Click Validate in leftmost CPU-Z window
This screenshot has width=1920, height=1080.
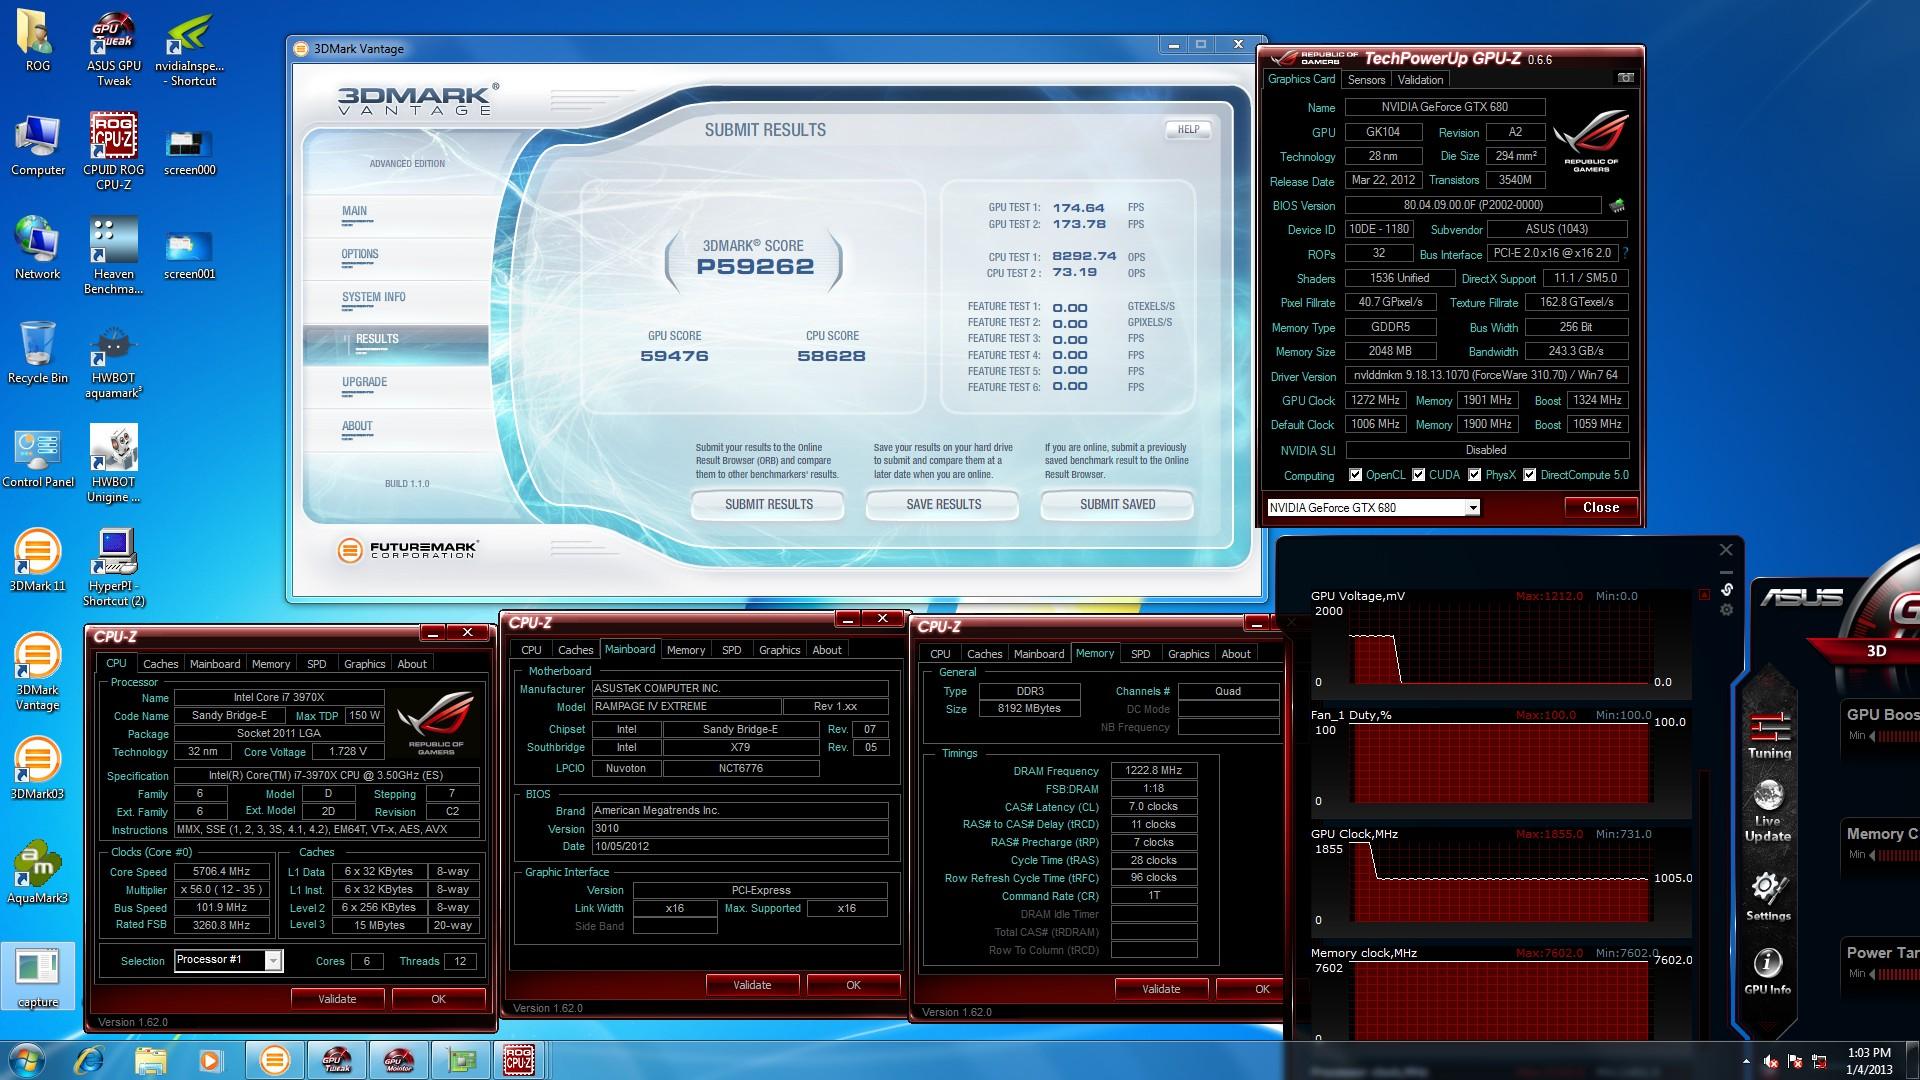[x=337, y=999]
